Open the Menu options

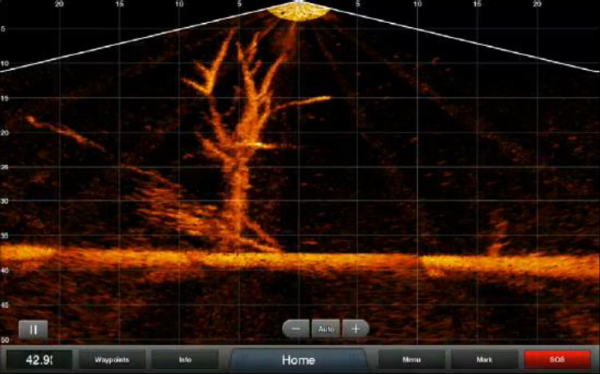[x=411, y=360]
